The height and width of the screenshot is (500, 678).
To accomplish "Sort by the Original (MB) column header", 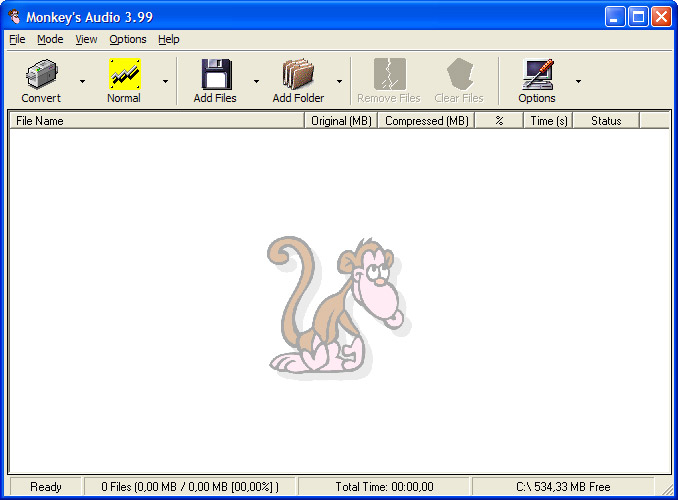I will (x=341, y=121).
